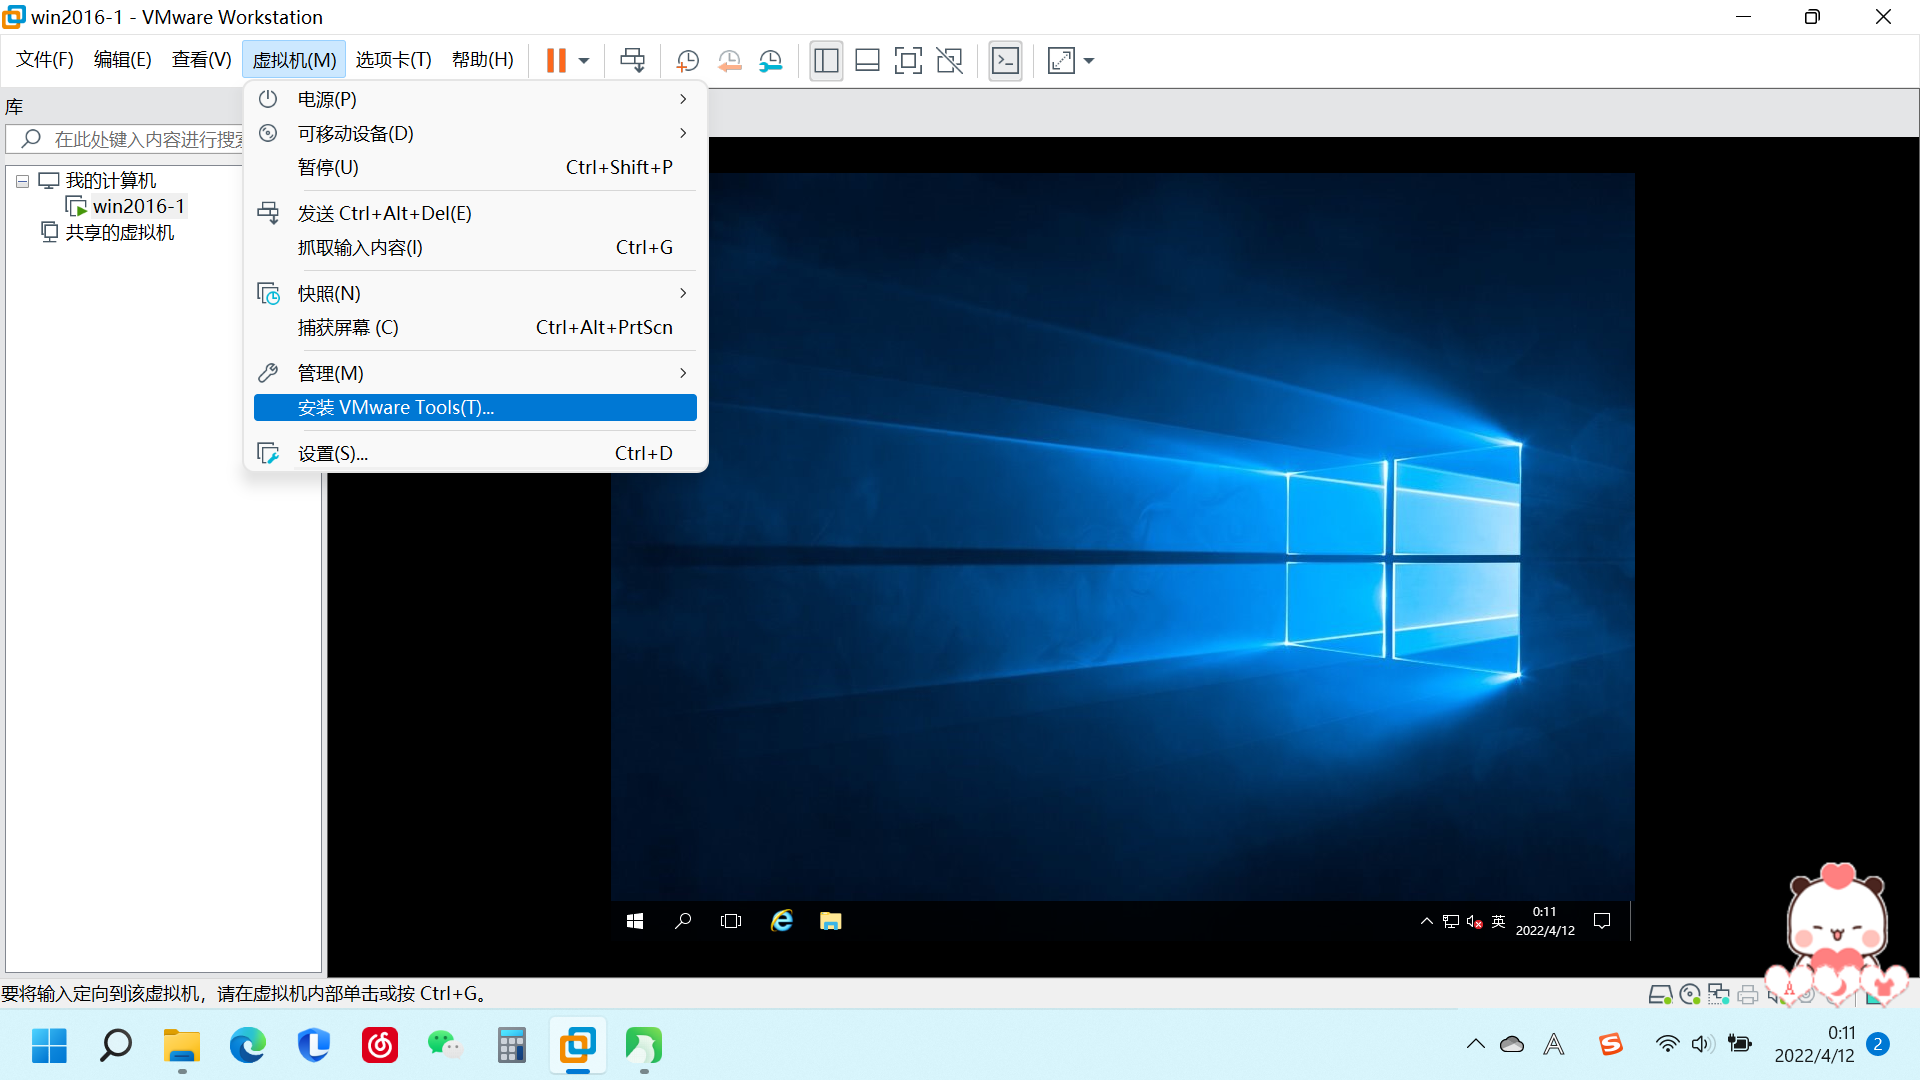Viewport: 1920px width, 1080px height.
Task: Select 捕获屏幕 (C) menu item
Action: pos(475,327)
